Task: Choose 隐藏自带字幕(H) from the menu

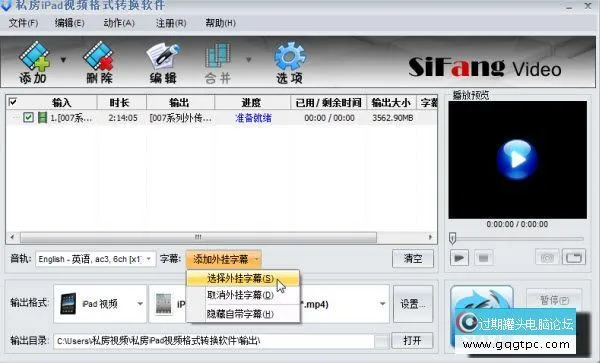Action: click(x=243, y=314)
